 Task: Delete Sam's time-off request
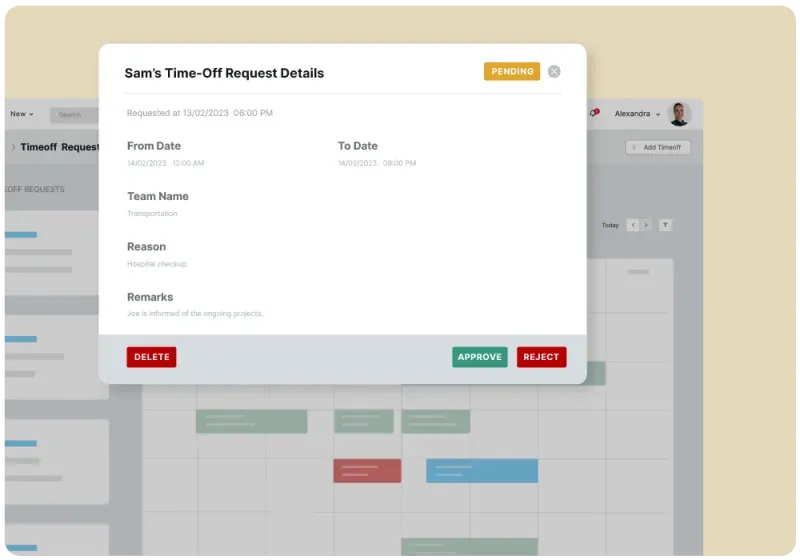pyautogui.click(x=152, y=357)
